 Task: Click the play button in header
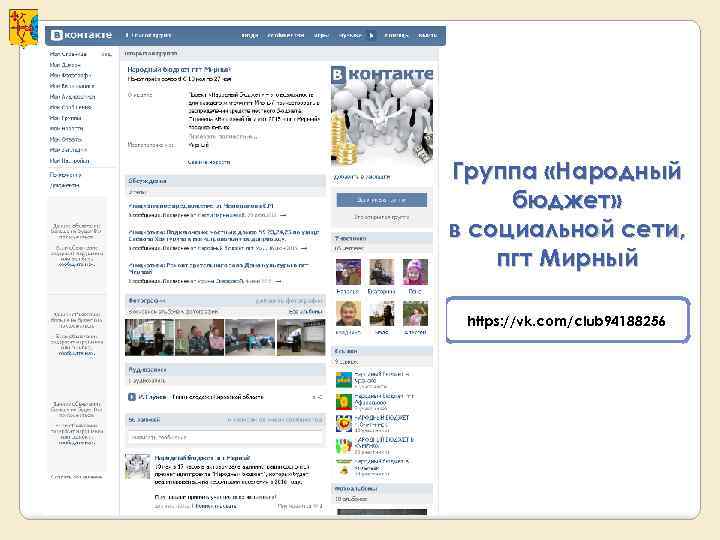tap(371, 35)
